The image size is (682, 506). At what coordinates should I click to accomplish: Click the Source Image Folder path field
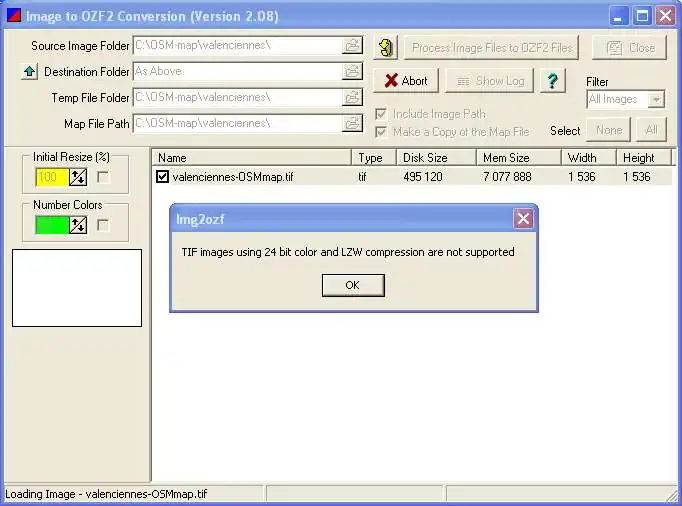point(236,46)
